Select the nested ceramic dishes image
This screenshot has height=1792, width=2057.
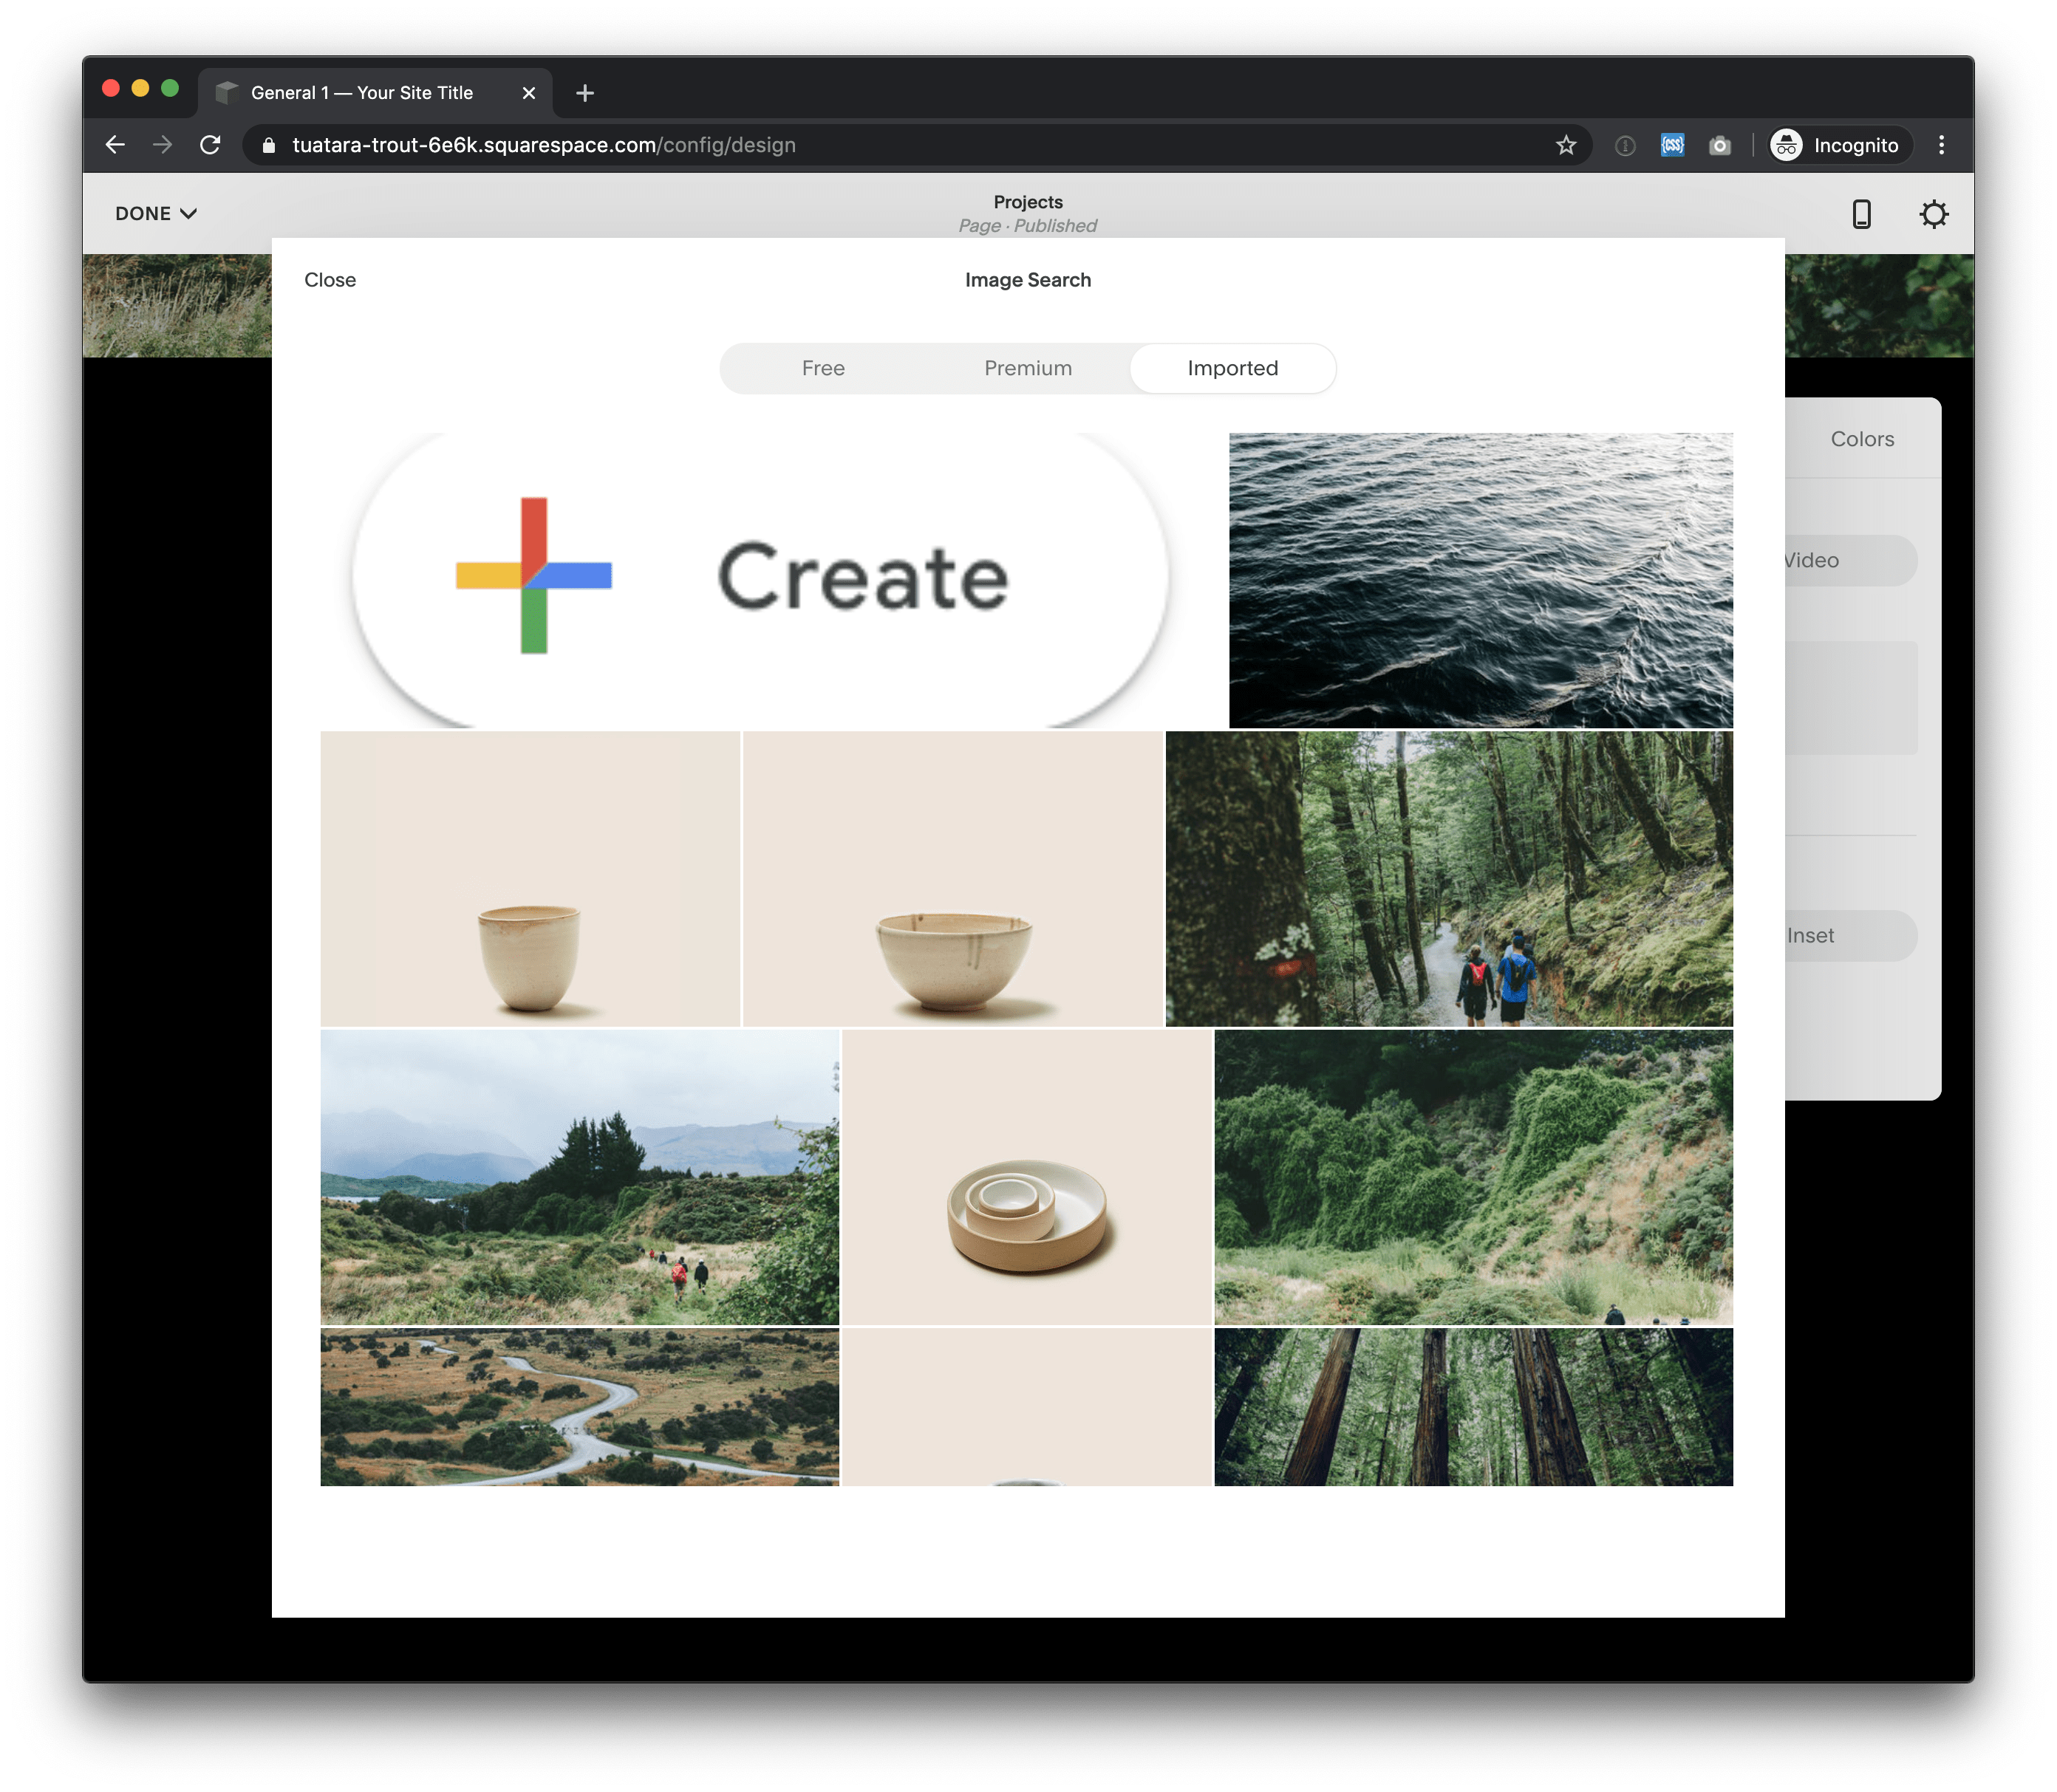pos(1027,1177)
